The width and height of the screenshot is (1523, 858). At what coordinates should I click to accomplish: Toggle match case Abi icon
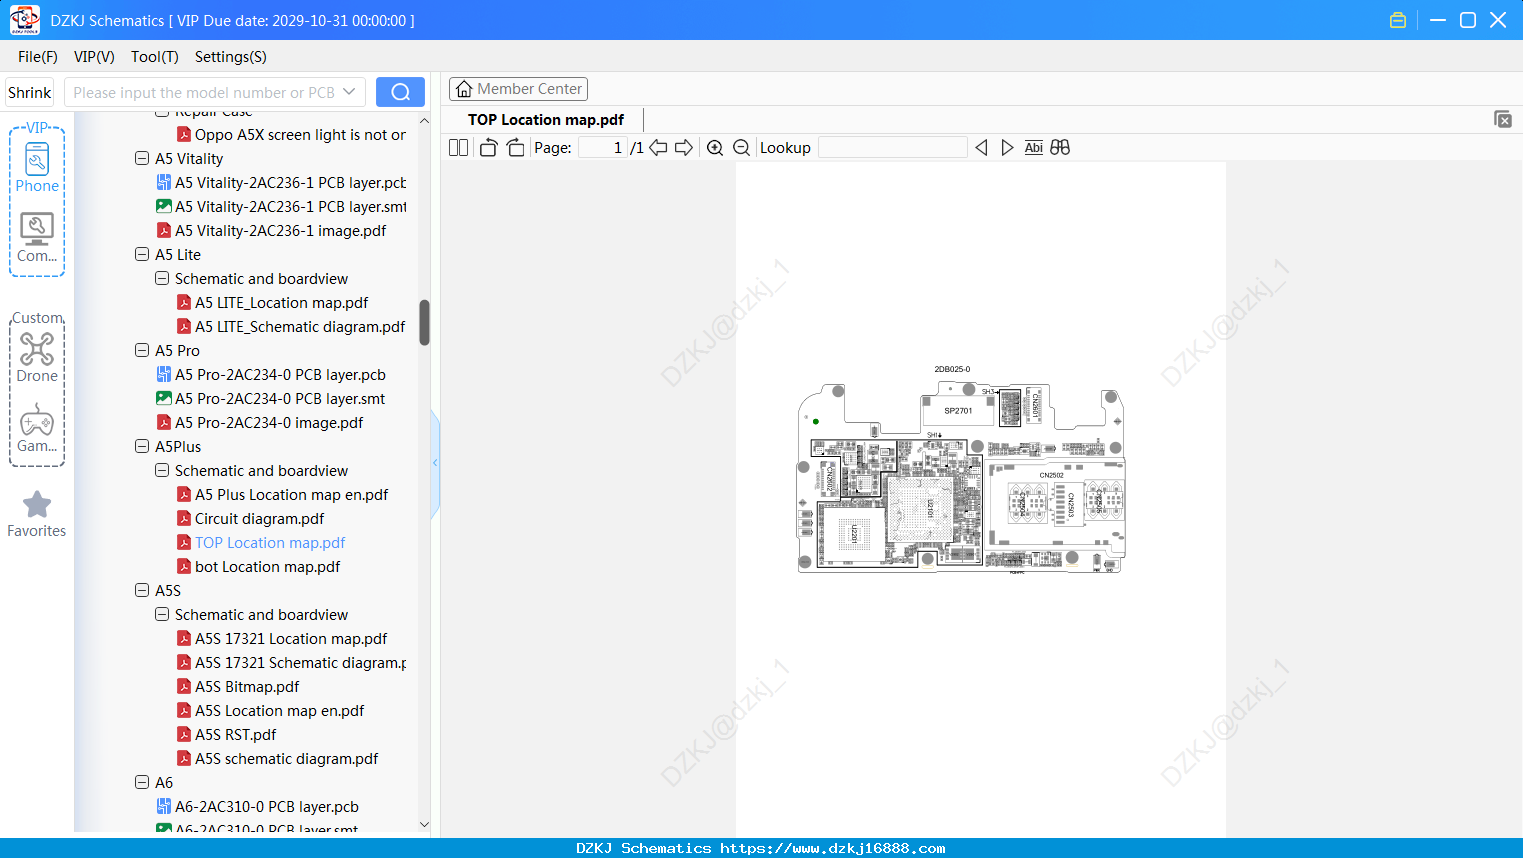(1034, 148)
